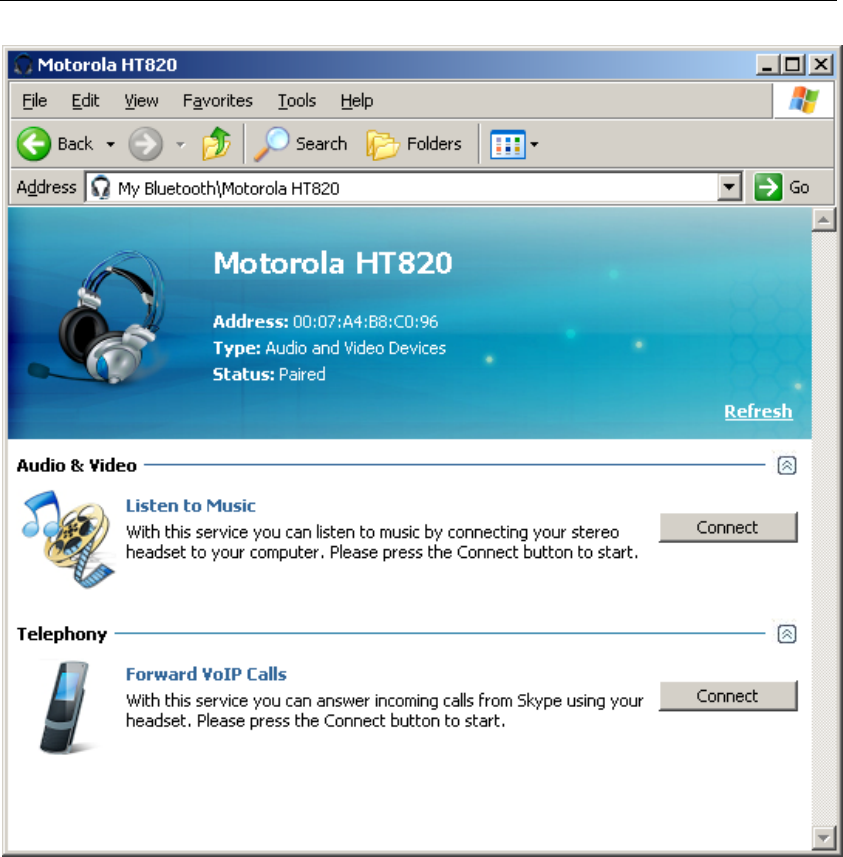Click the mobile phone Telephony icon

point(65,707)
